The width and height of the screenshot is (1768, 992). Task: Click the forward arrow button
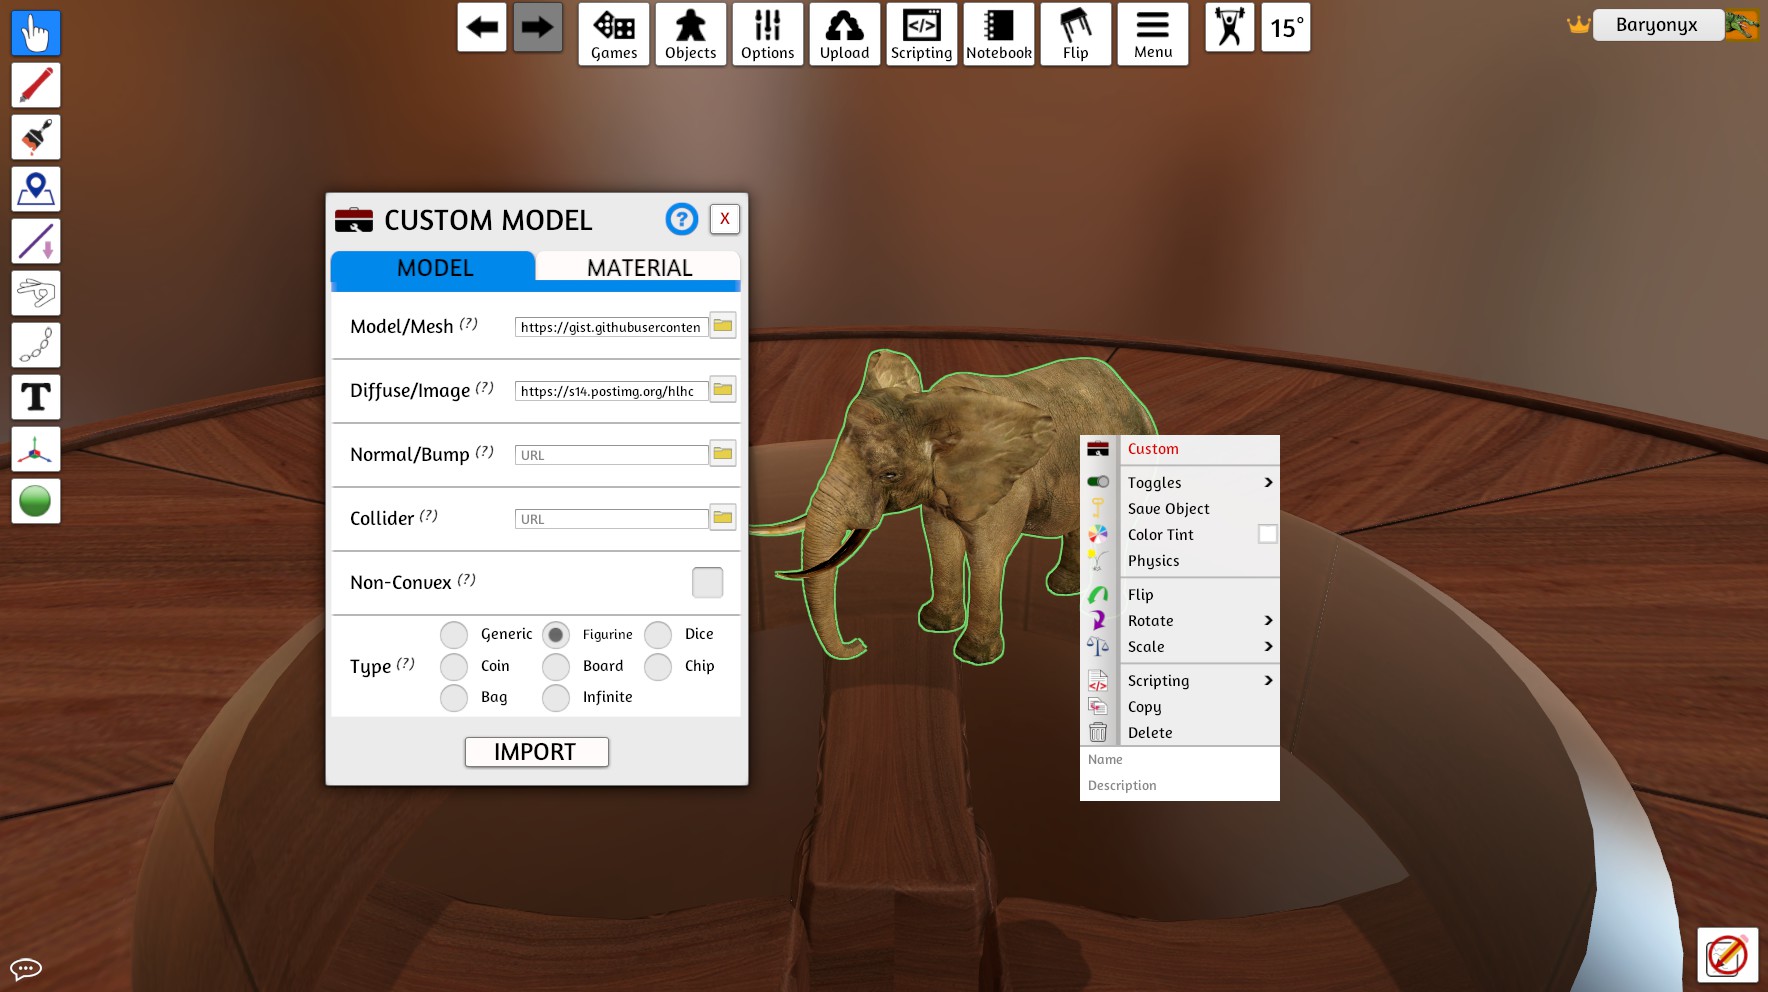tap(538, 27)
